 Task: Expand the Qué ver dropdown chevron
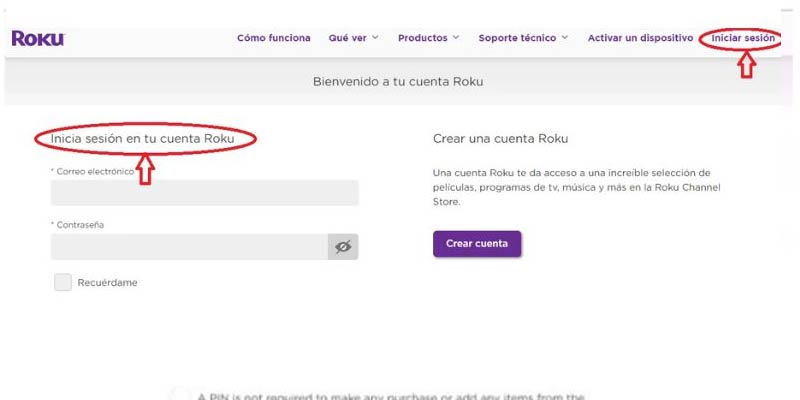[x=375, y=38]
